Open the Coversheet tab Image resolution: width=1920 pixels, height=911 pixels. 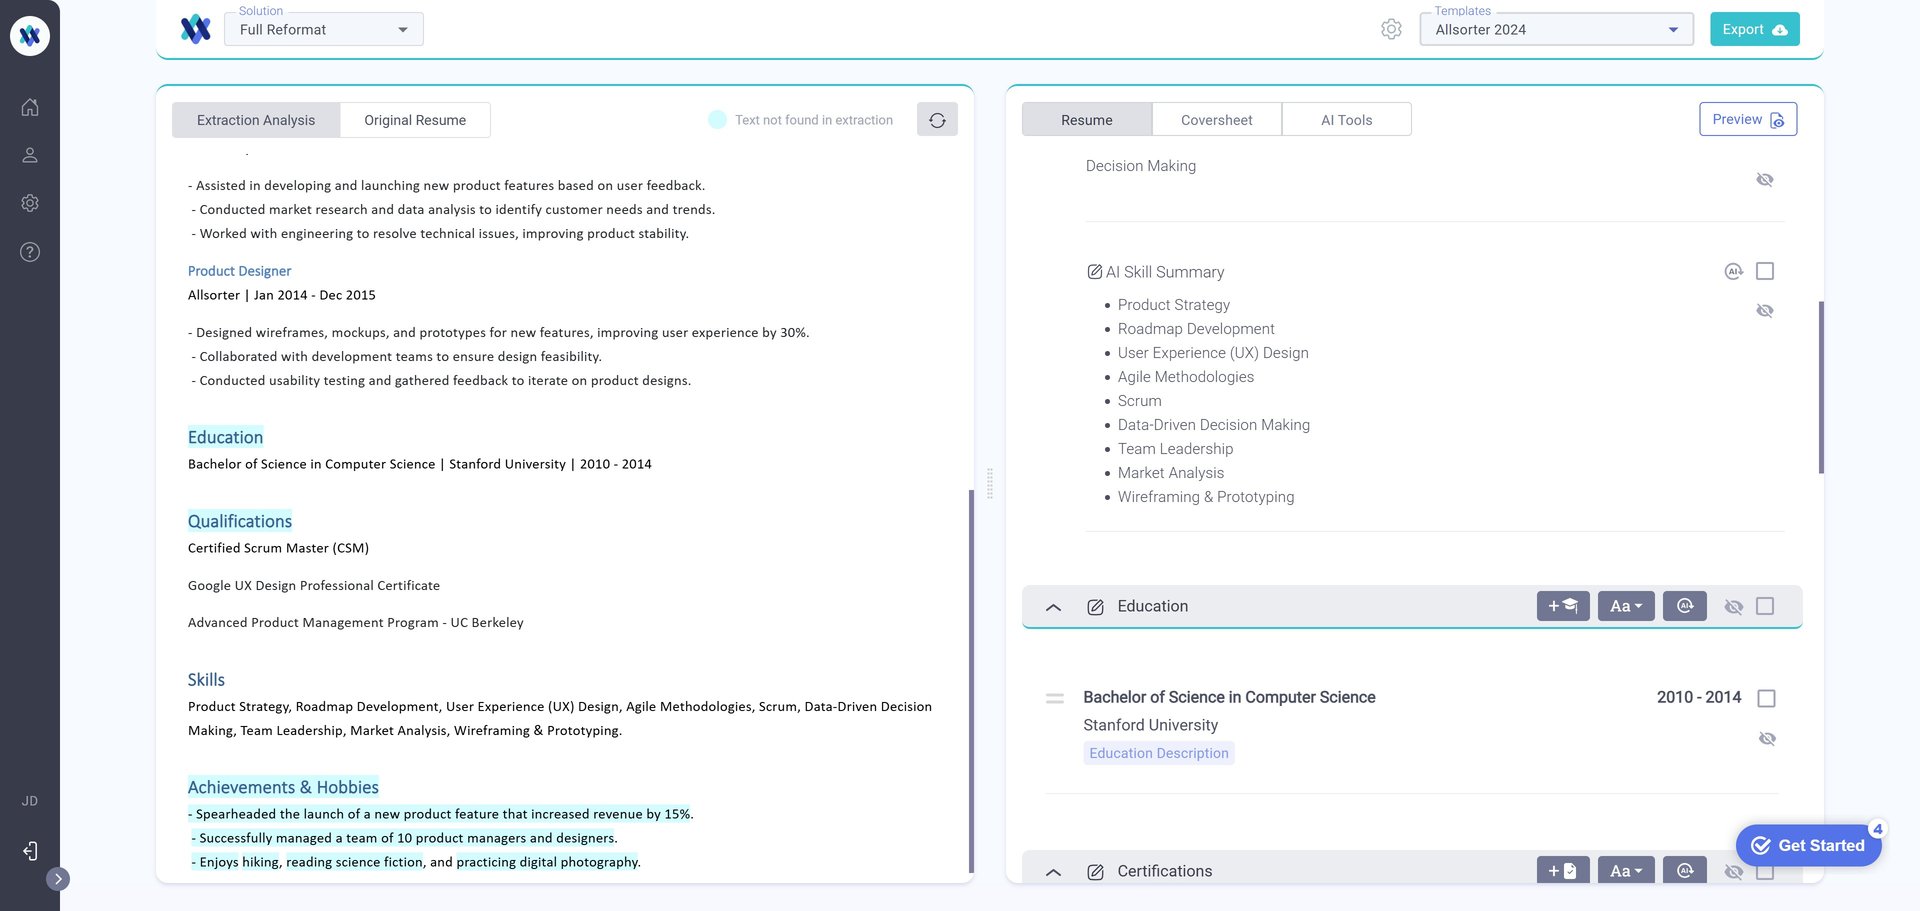(1217, 120)
